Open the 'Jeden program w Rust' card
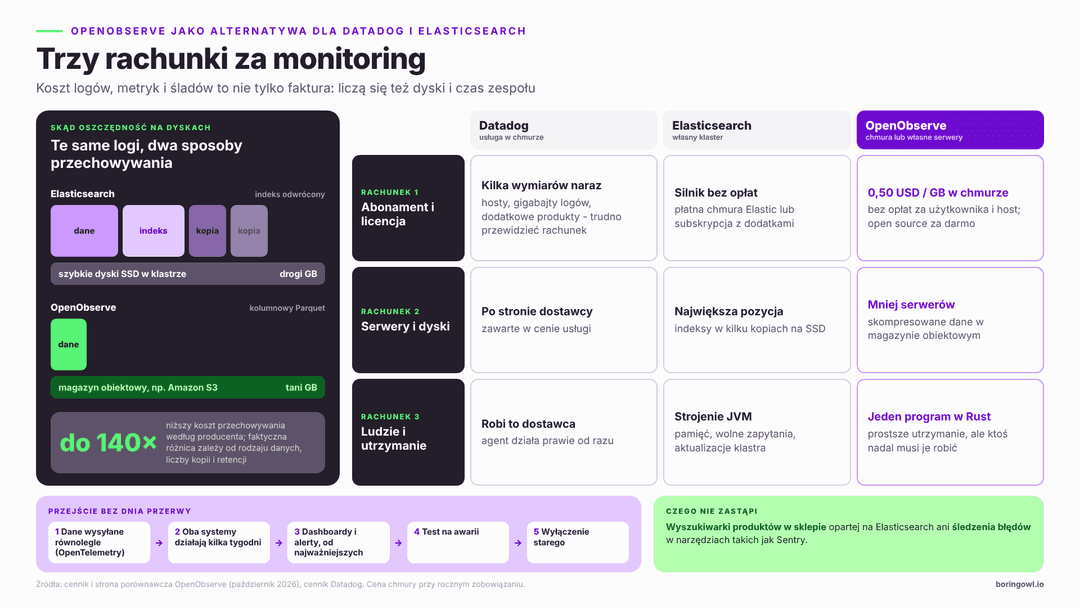1080x608 pixels. tap(950, 432)
